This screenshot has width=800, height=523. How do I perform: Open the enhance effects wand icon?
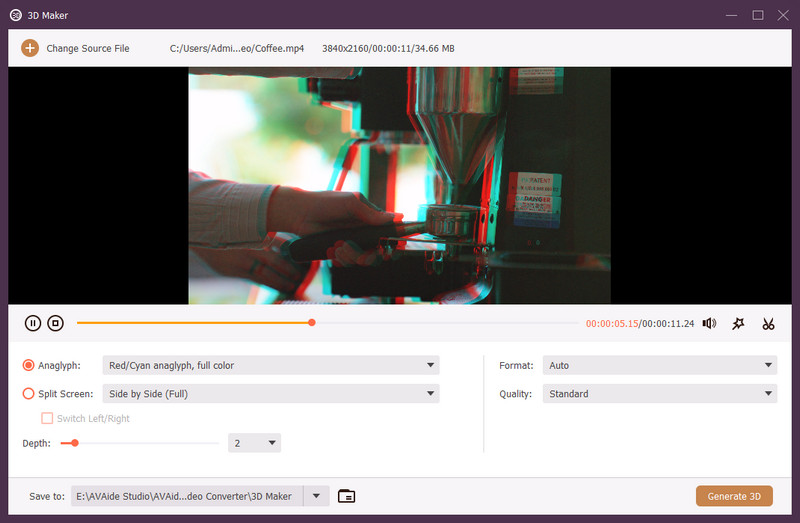coord(738,323)
